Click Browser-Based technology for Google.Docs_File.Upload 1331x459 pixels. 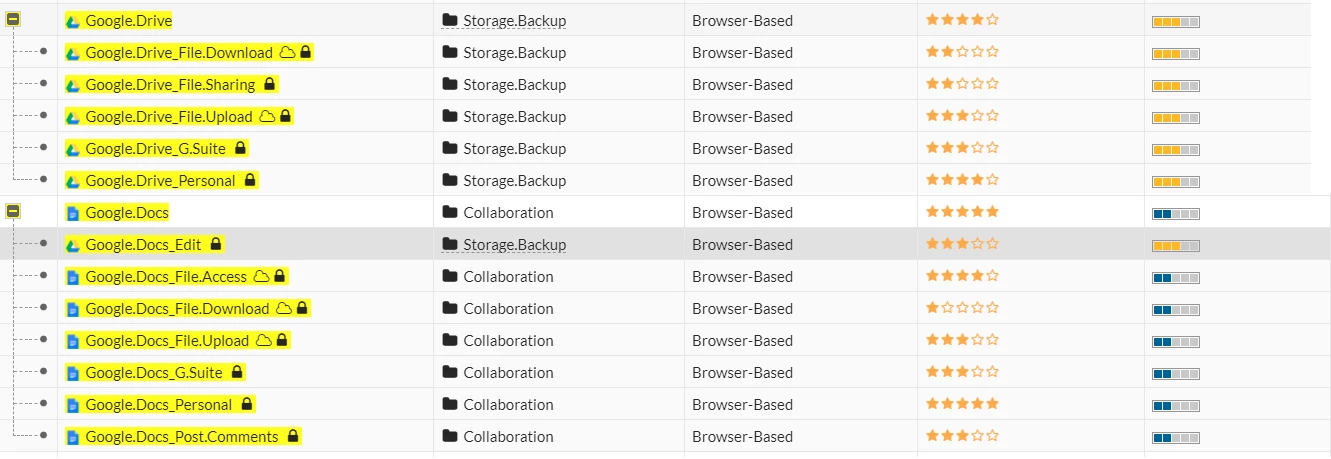pyautogui.click(x=742, y=341)
